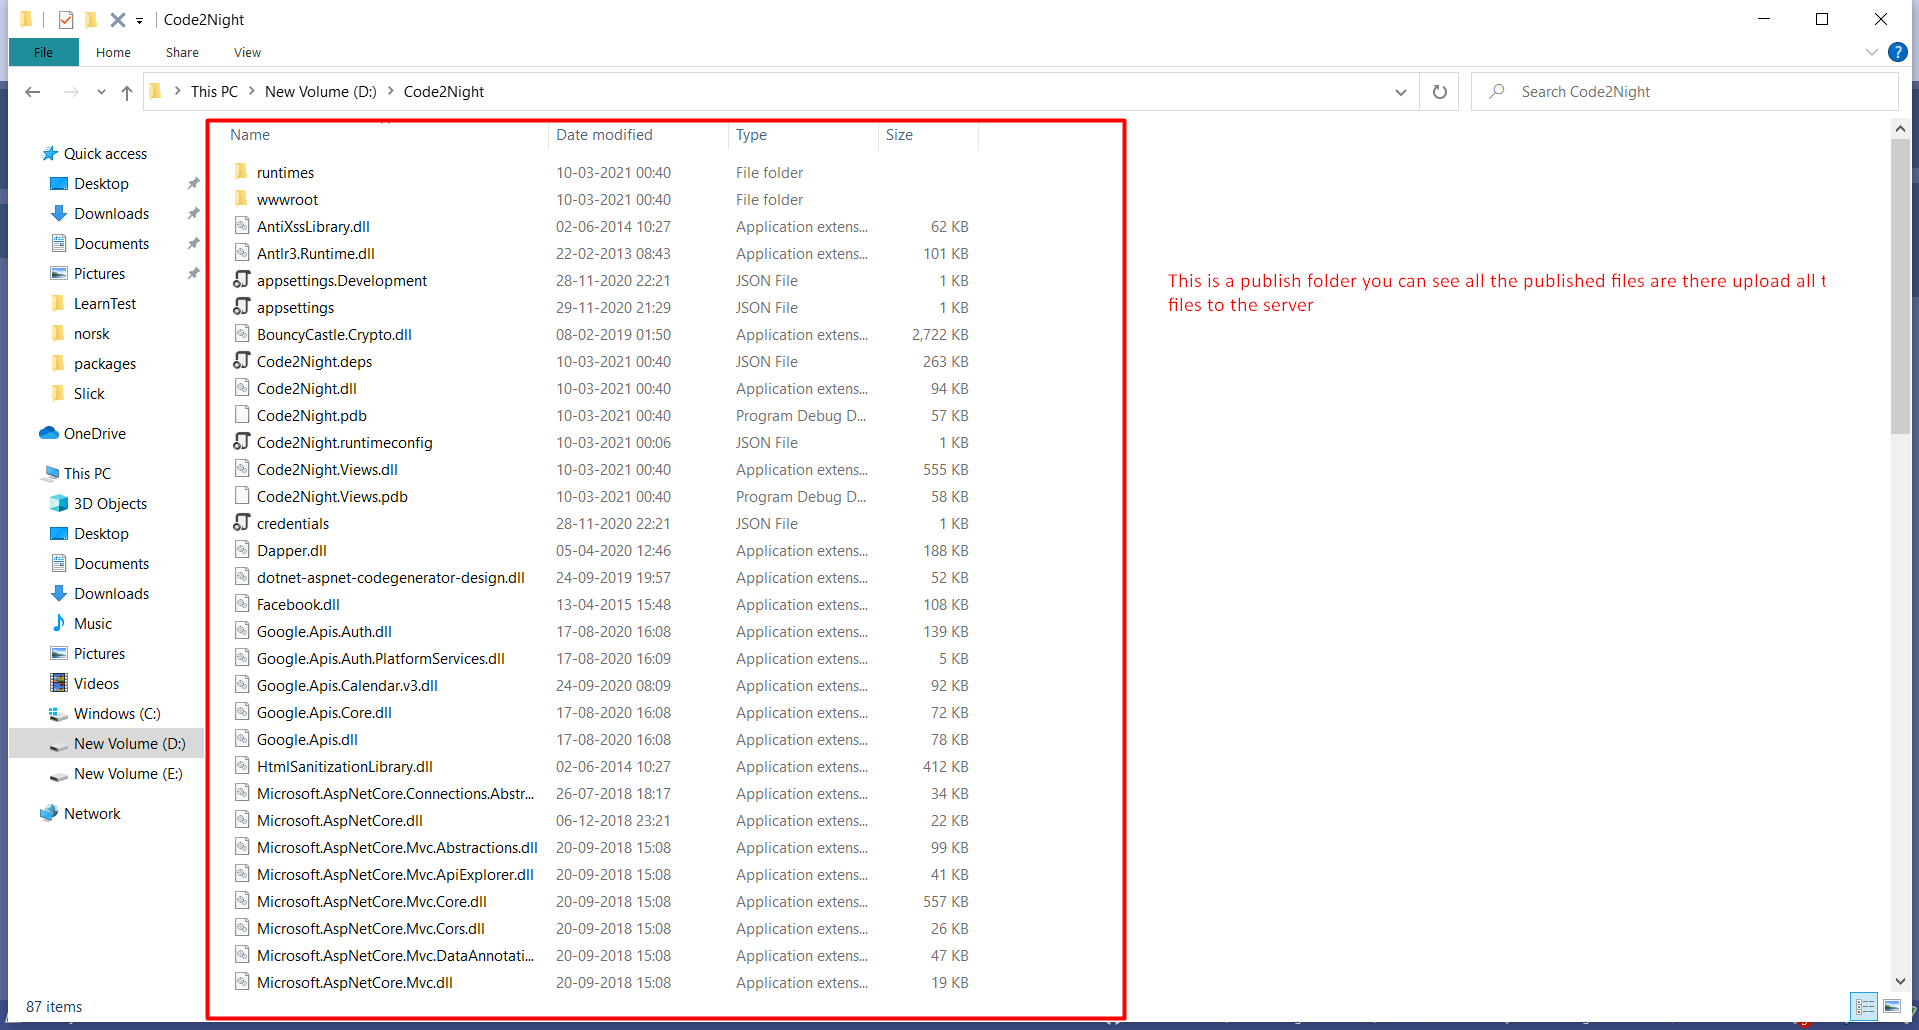
Task: Open Quick Access Toolbar customize dropdown
Action: click(139, 20)
